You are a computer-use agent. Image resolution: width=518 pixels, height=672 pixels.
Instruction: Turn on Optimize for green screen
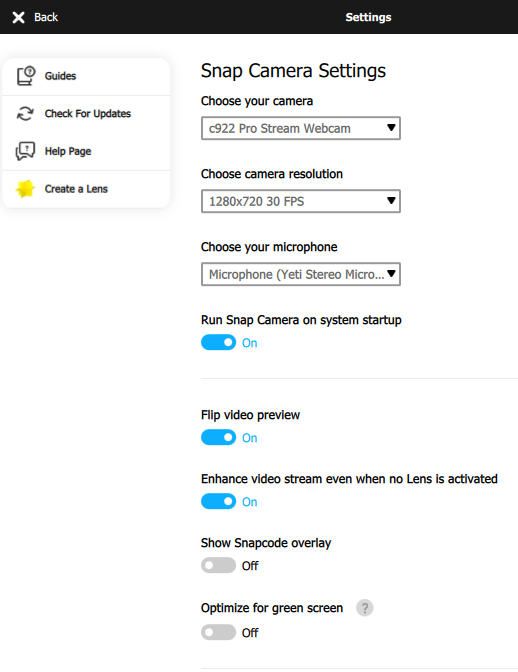pyautogui.click(x=219, y=632)
